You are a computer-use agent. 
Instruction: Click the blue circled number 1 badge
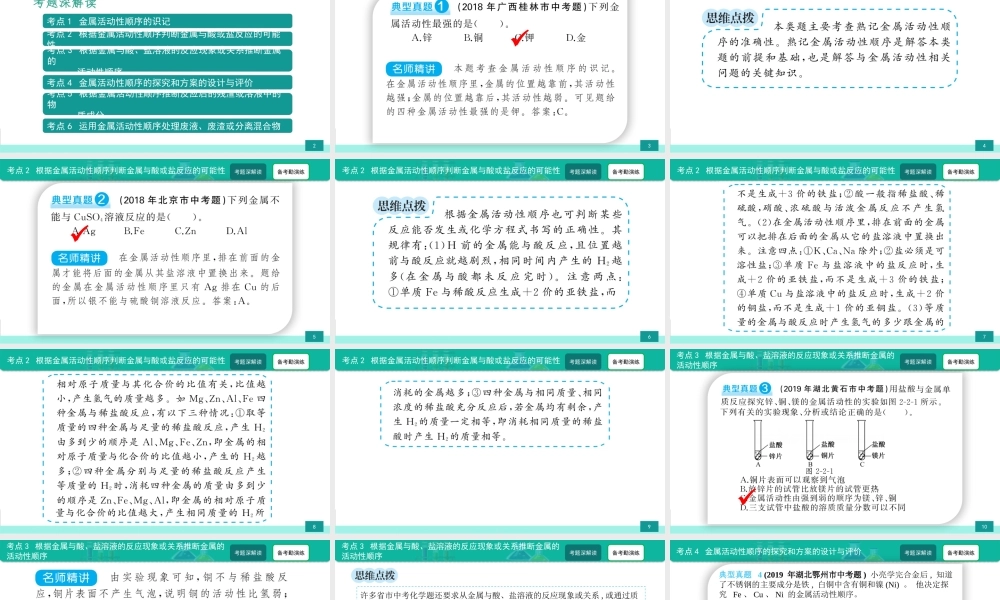[x=441, y=7]
